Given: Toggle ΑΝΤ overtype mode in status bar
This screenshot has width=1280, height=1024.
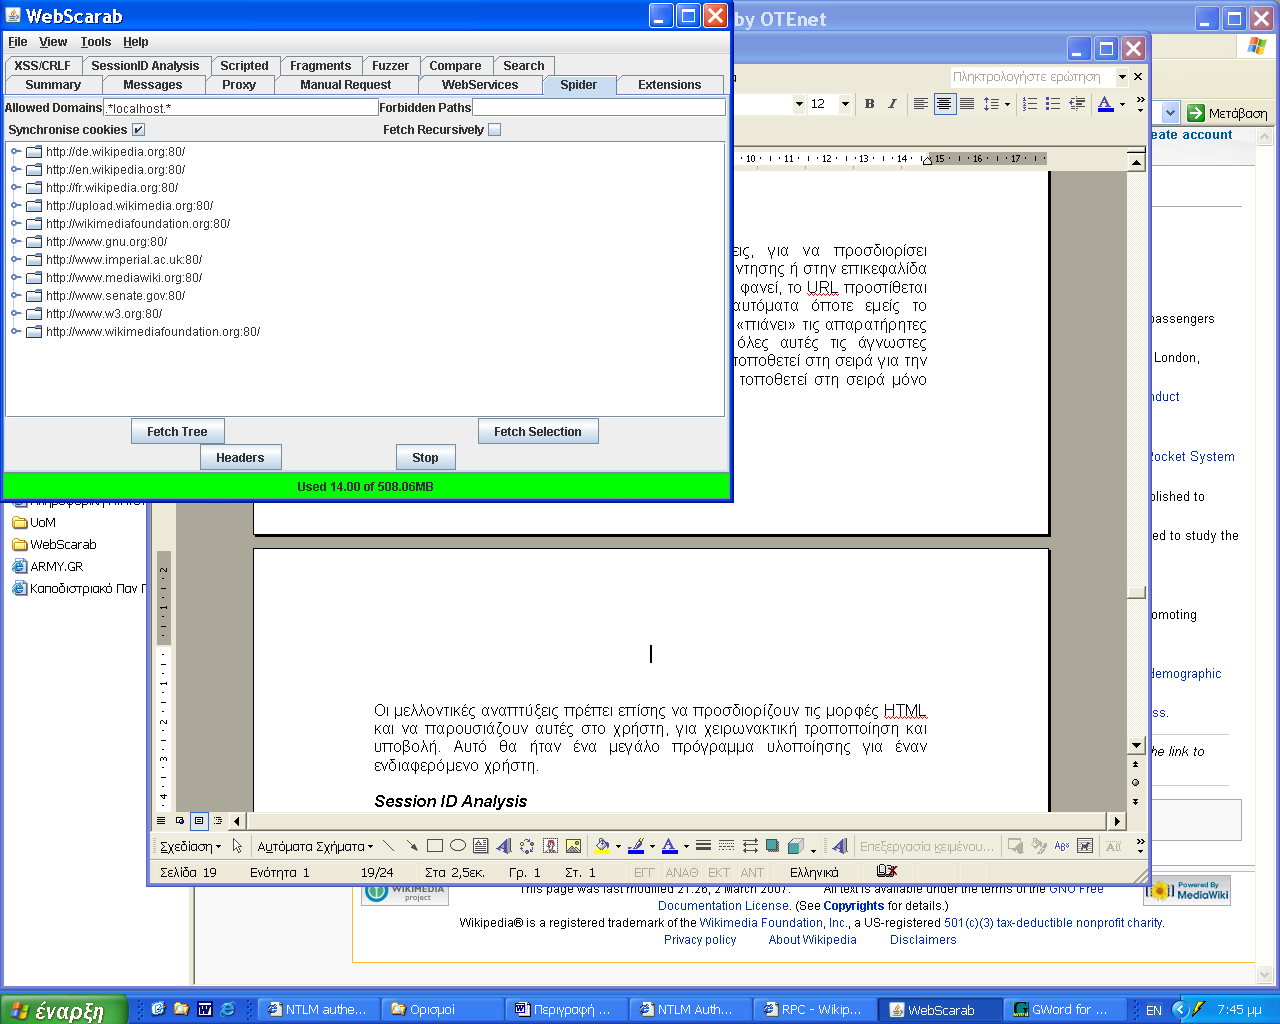Looking at the screenshot, I should pyautogui.click(x=752, y=873).
